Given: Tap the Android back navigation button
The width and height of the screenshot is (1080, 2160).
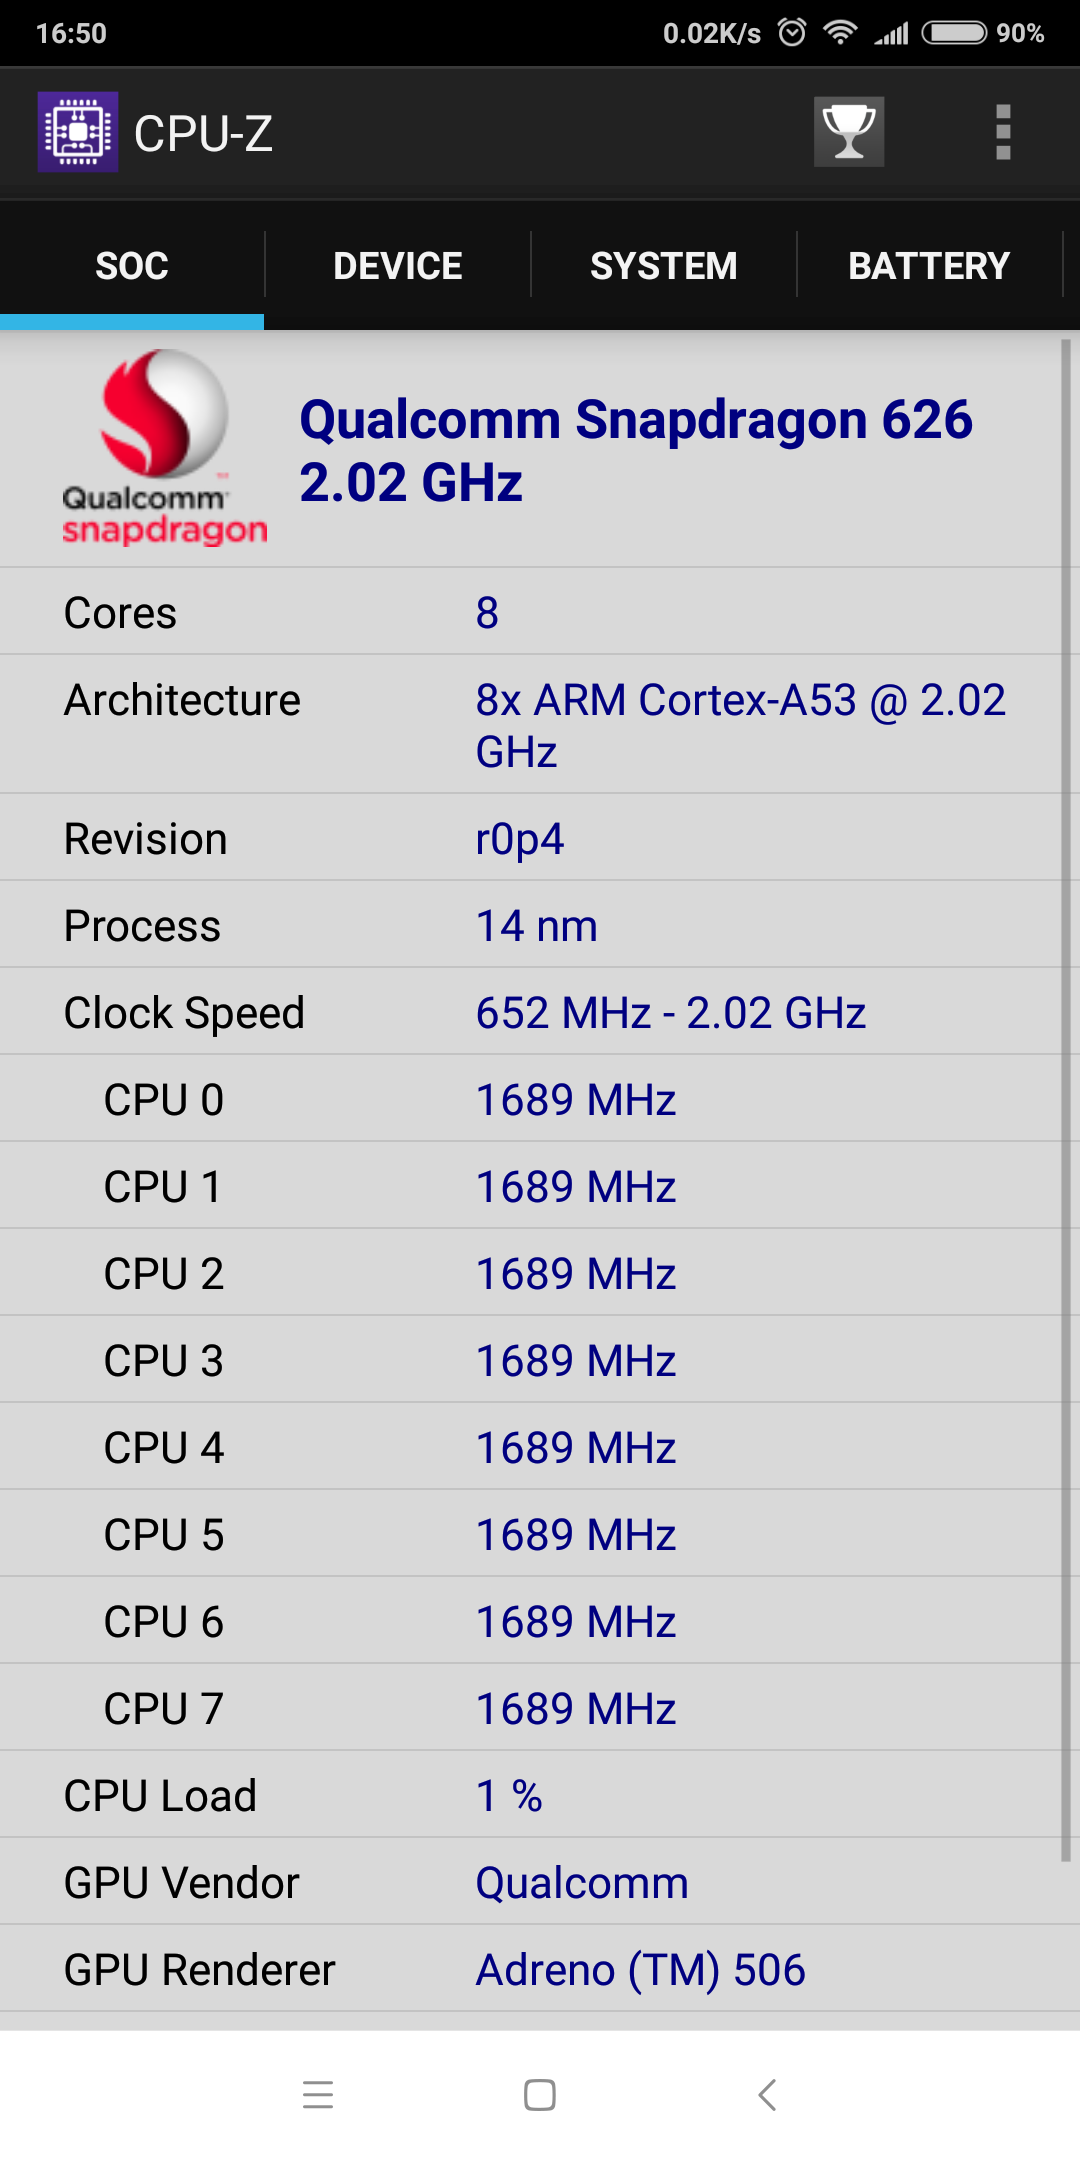Looking at the screenshot, I should [767, 2094].
